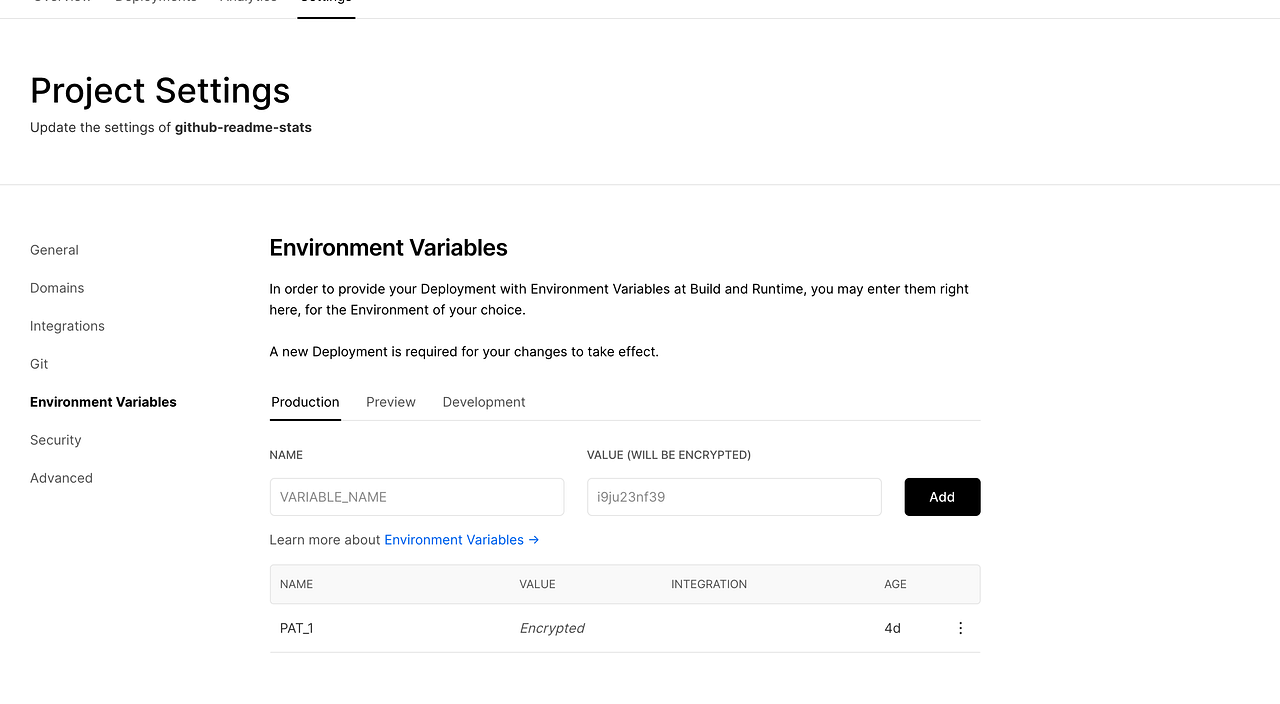Open the Integrations settings section

click(67, 325)
